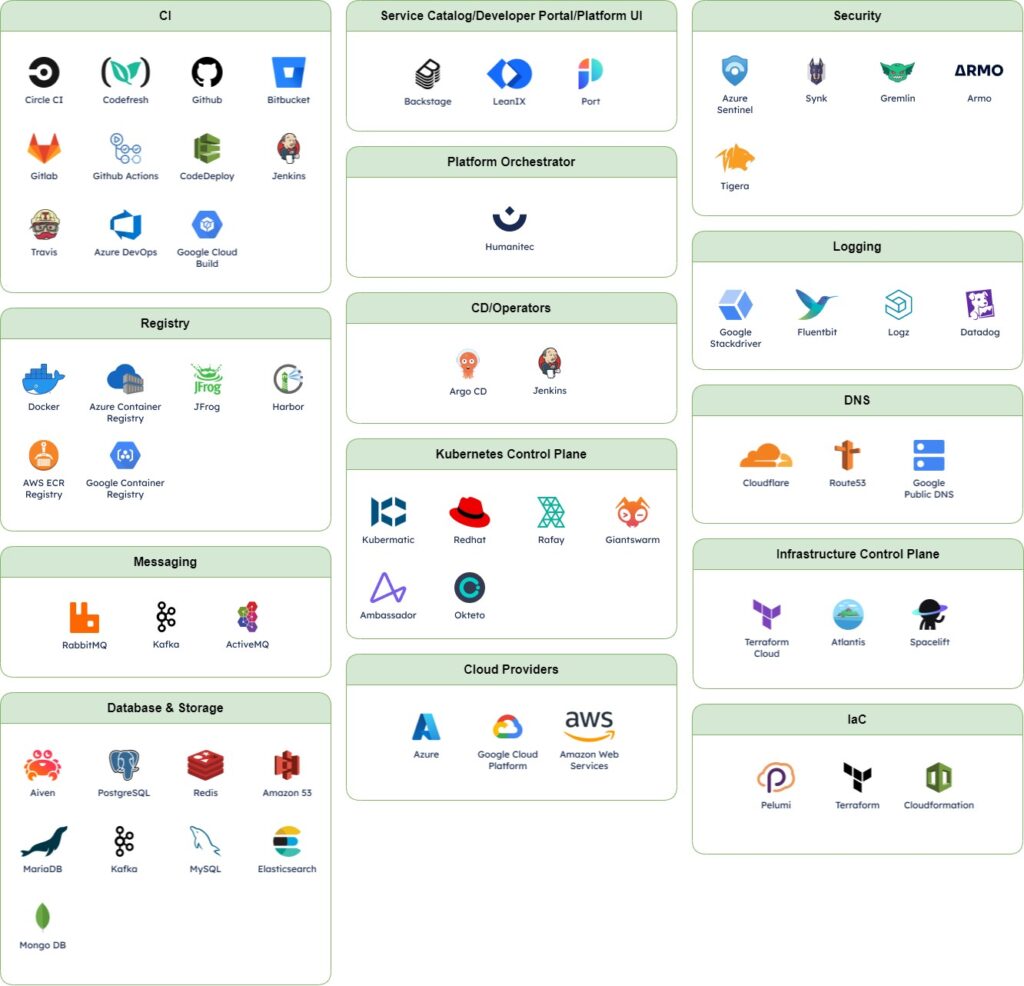The image size is (1024, 986).
Task: Click the Cloudformation icon
Action: [x=939, y=778]
